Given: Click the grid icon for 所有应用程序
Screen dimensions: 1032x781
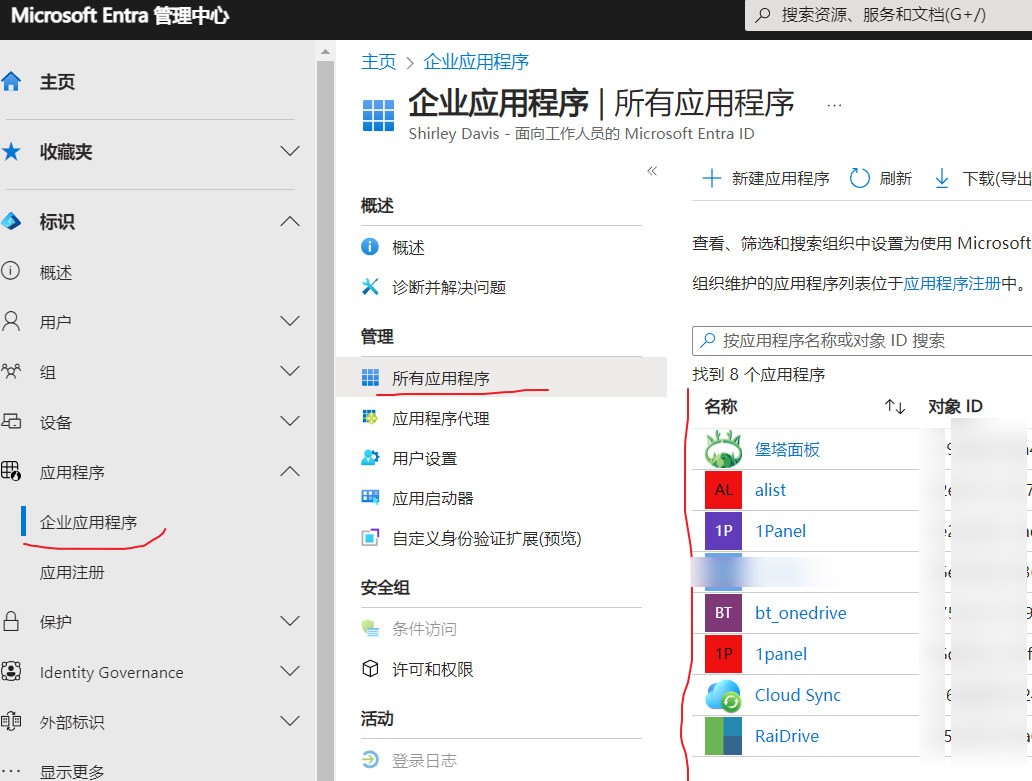Looking at the screenshot, I should pos(370,378).
